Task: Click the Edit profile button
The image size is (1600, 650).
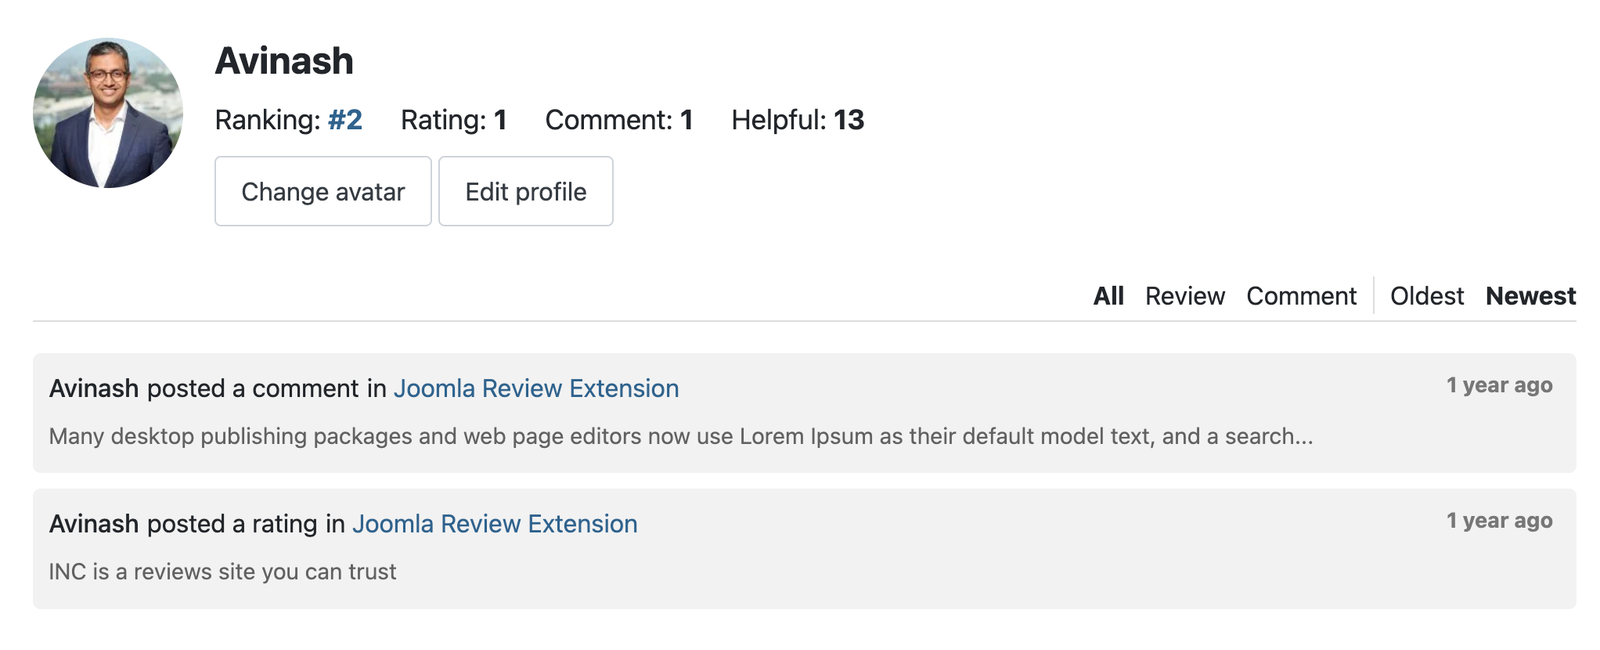Action: pos(525,191)
